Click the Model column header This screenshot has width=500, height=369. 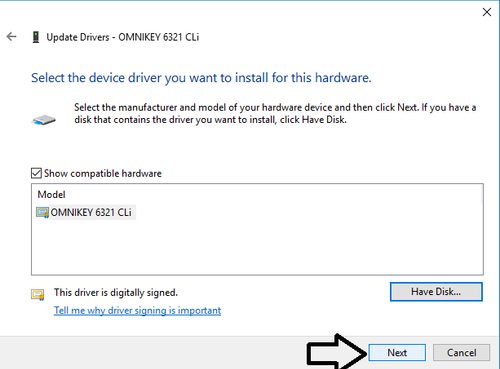point(51,194)
